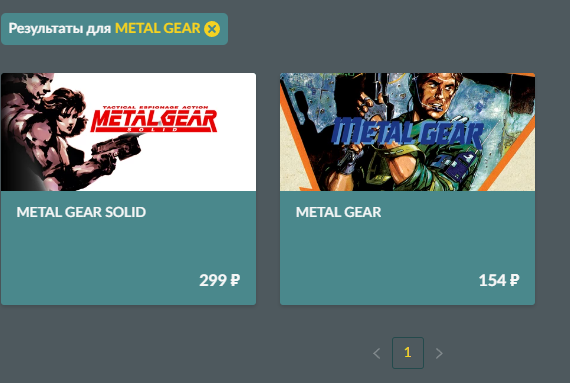Click the TACTICAL ESPIONAGE ACTION tagline in the cover
The width and height of the screenshot is (570, 383).
pos(155,108)
